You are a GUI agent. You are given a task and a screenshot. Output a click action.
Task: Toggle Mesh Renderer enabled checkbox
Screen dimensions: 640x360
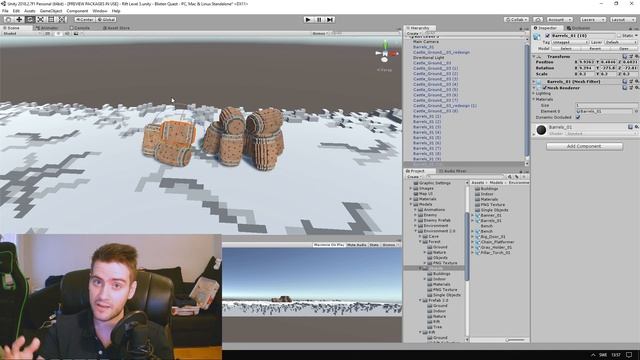tap(544, 87)
